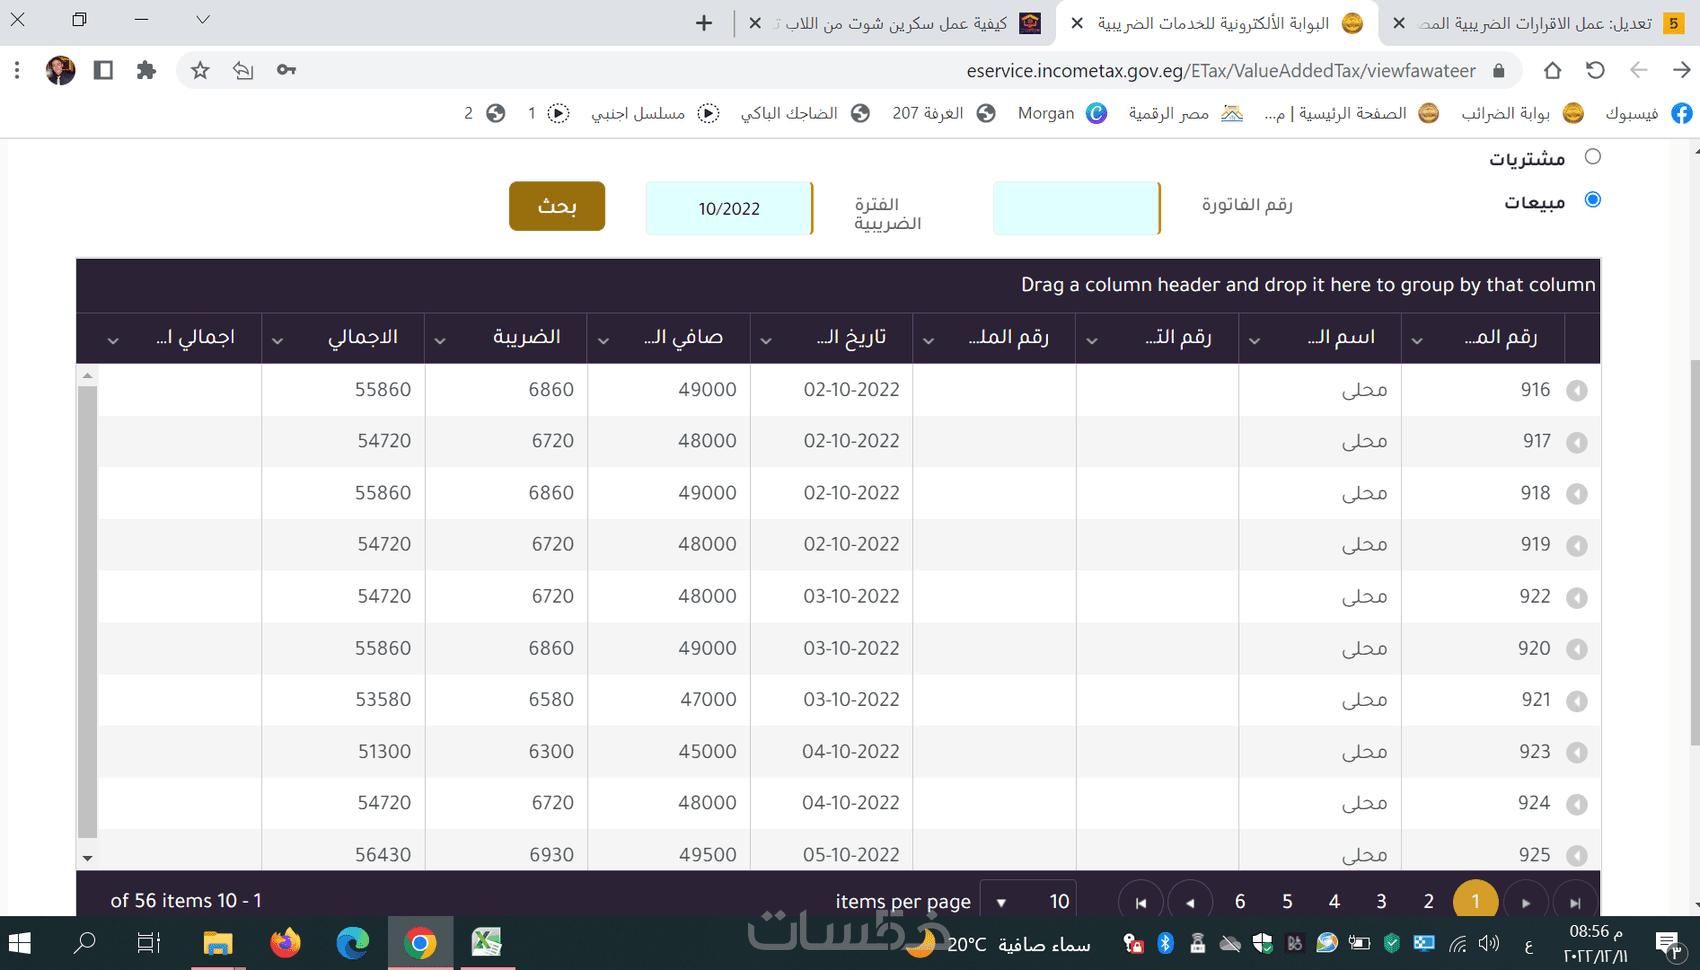The height and width of the screenshot is (970, 1700).
Task: Open the Chrome profile avatar
Action: [60, 70]
